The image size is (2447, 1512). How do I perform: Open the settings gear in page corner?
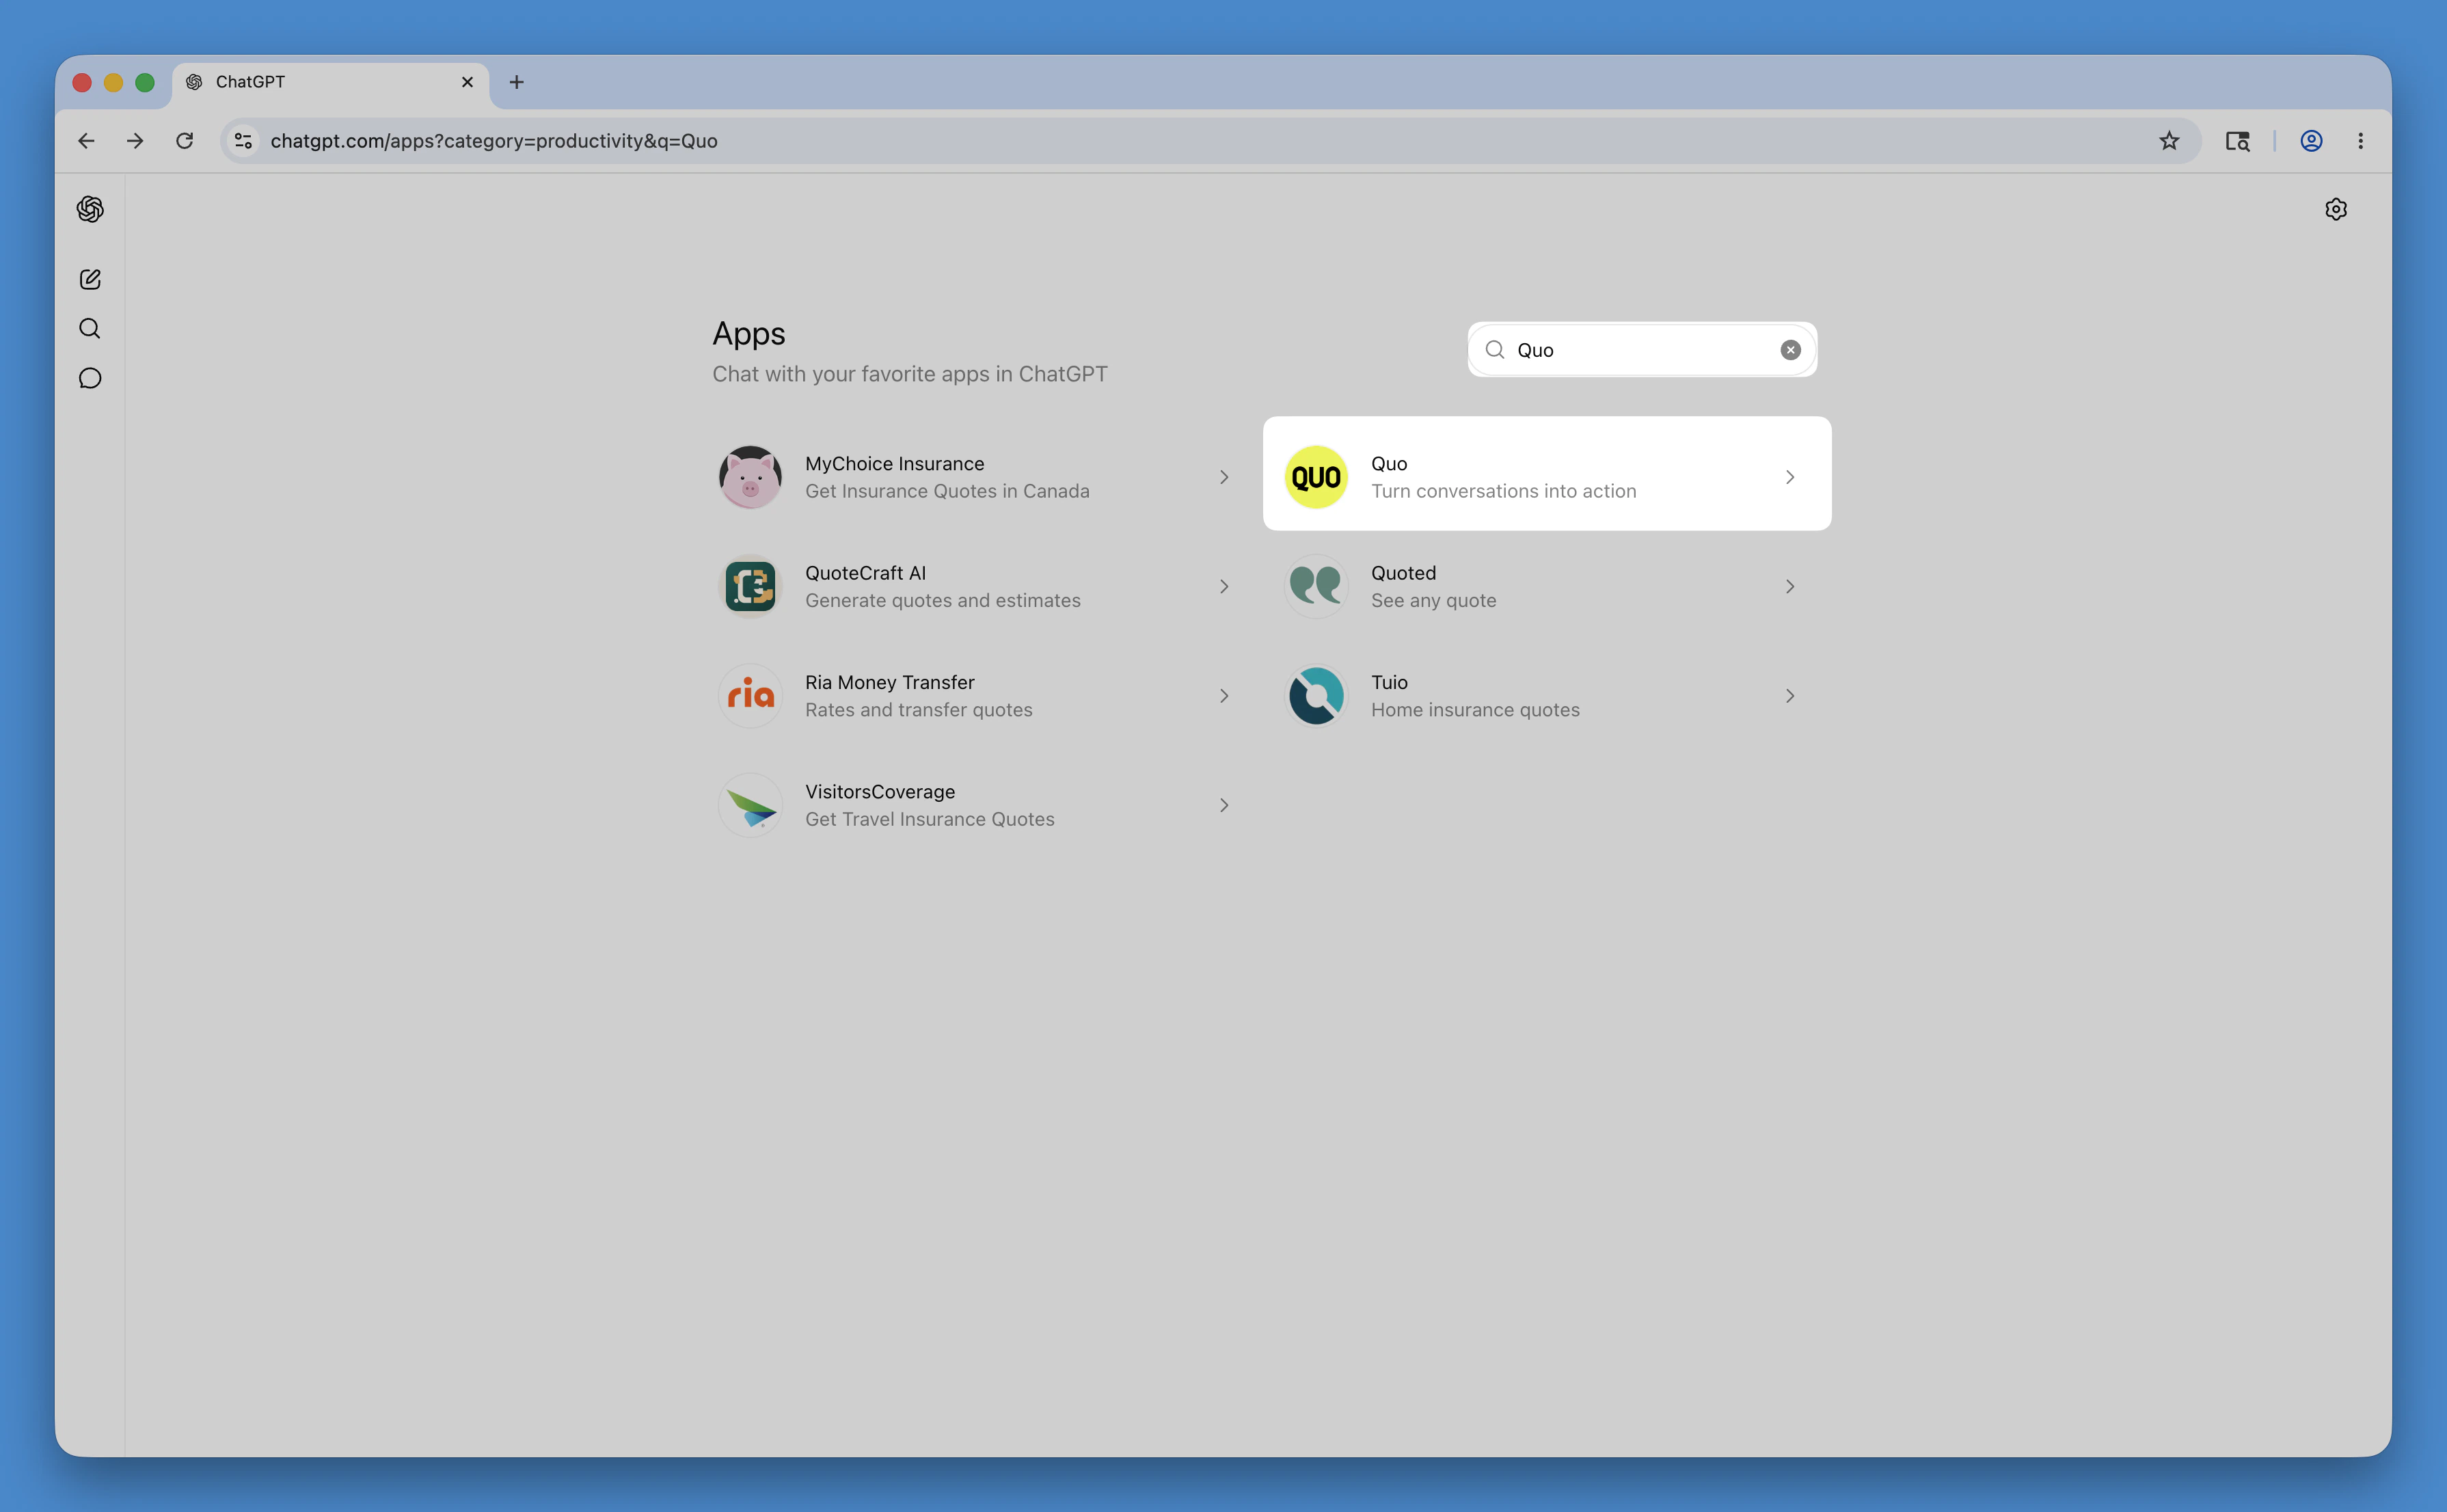pos(2336,209)
